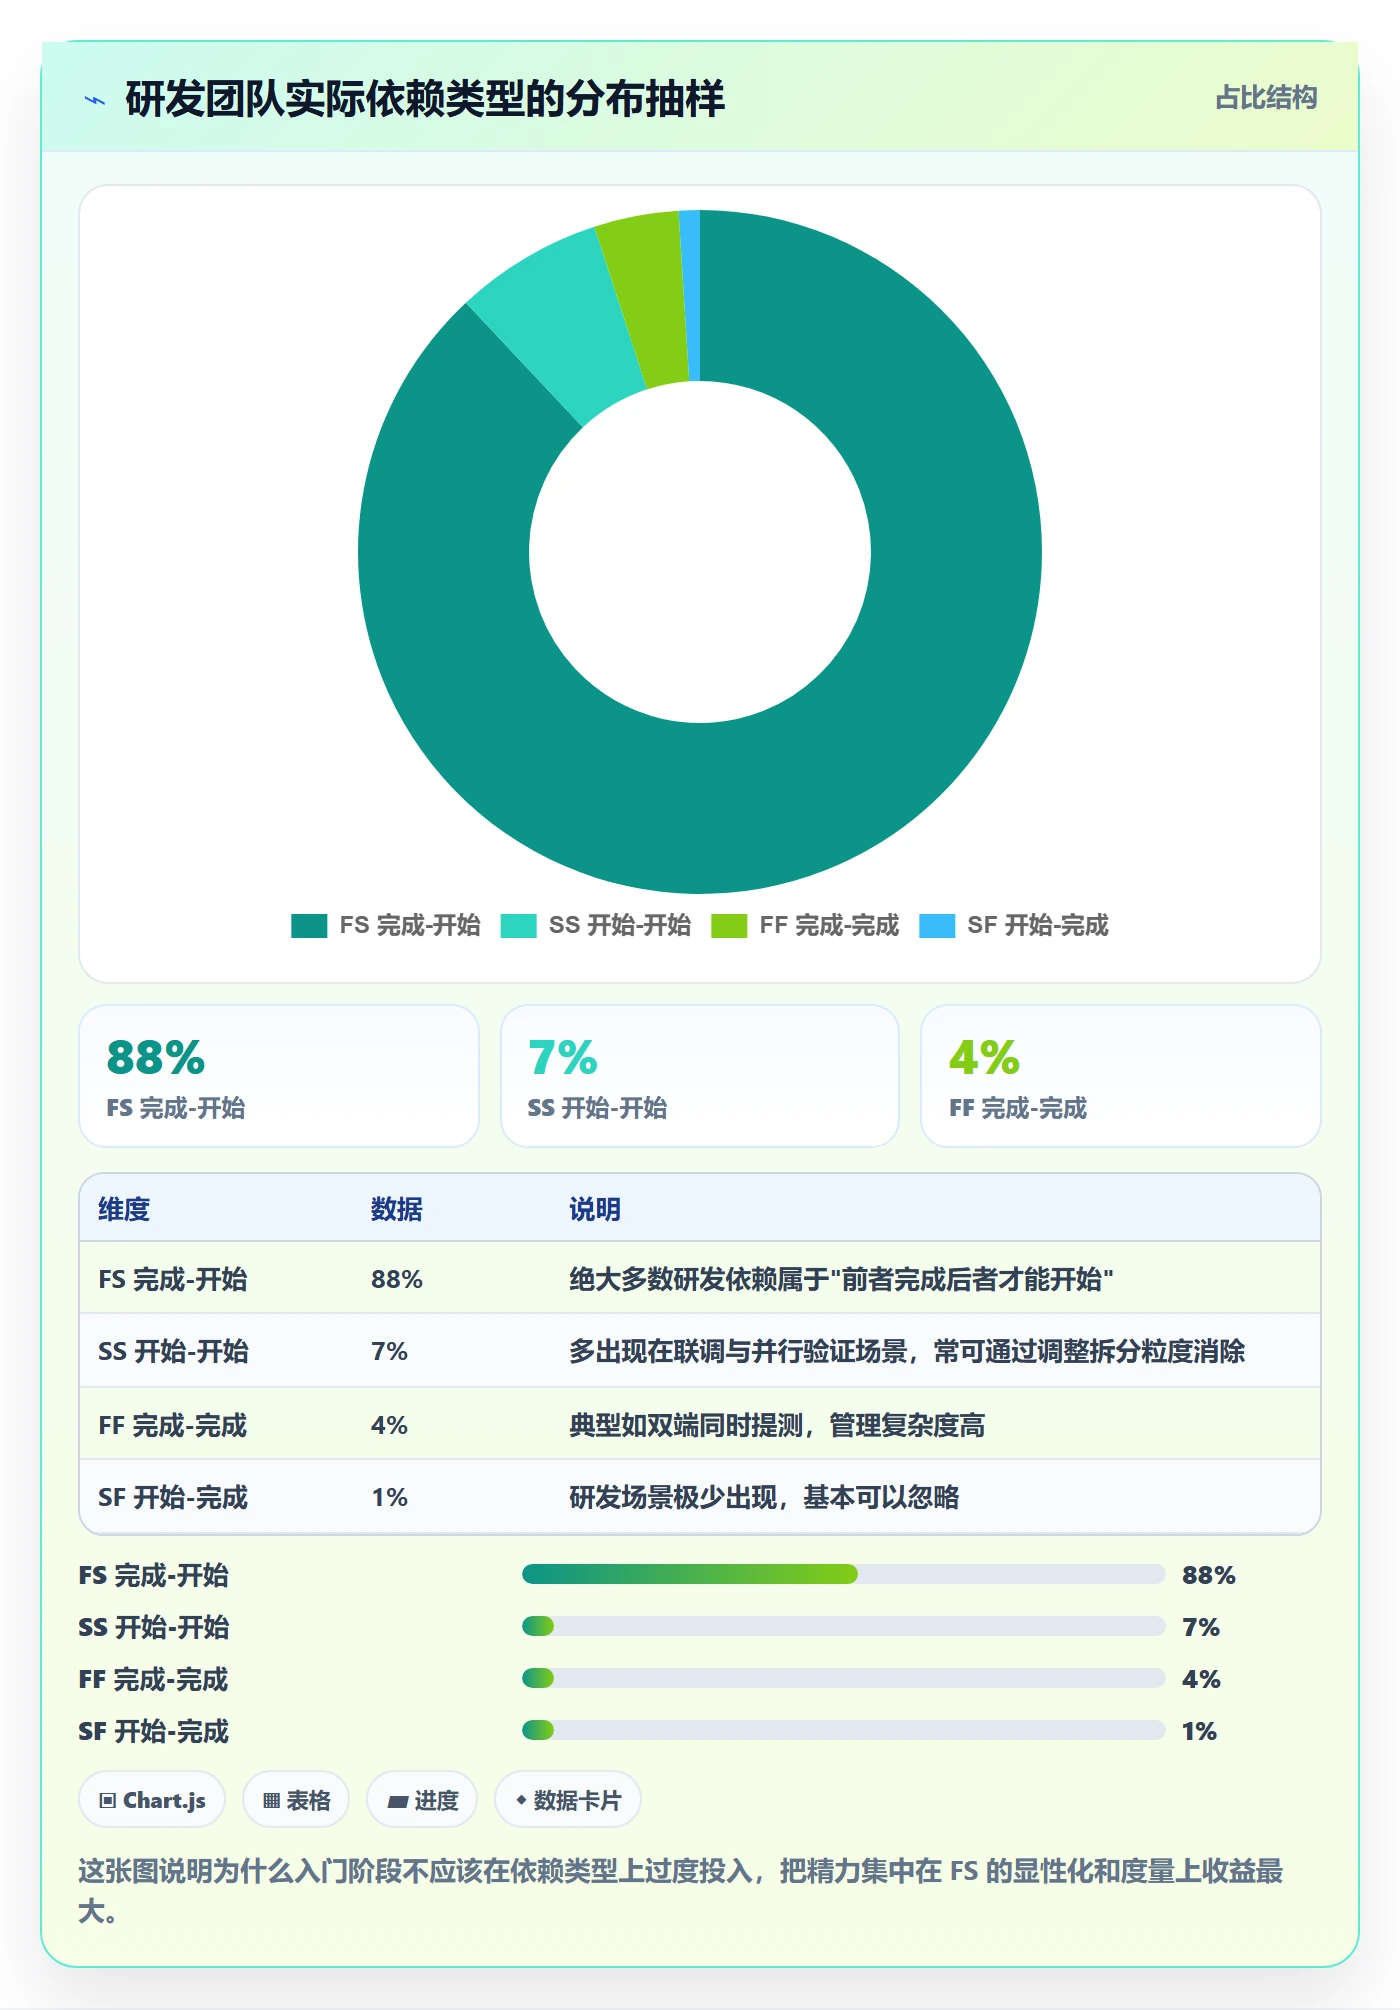Click the chart title 研发团队实际依赖类型的分布抽样

coord(425,99)
